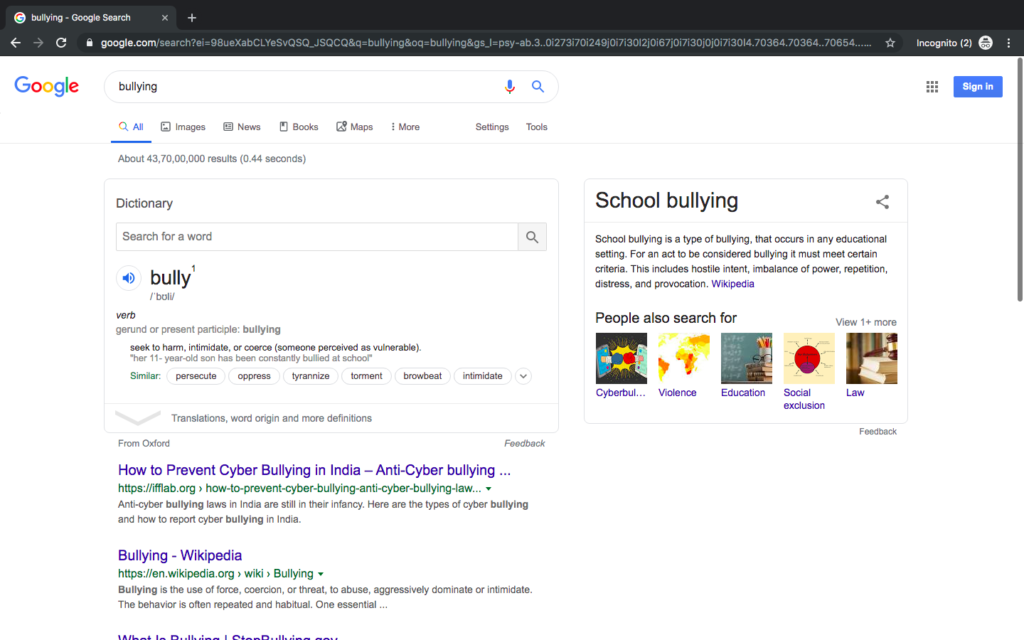Viewport: 1024px width, 640px height.
Task: Click the address bar URL
Action: (x=486, y=43)
